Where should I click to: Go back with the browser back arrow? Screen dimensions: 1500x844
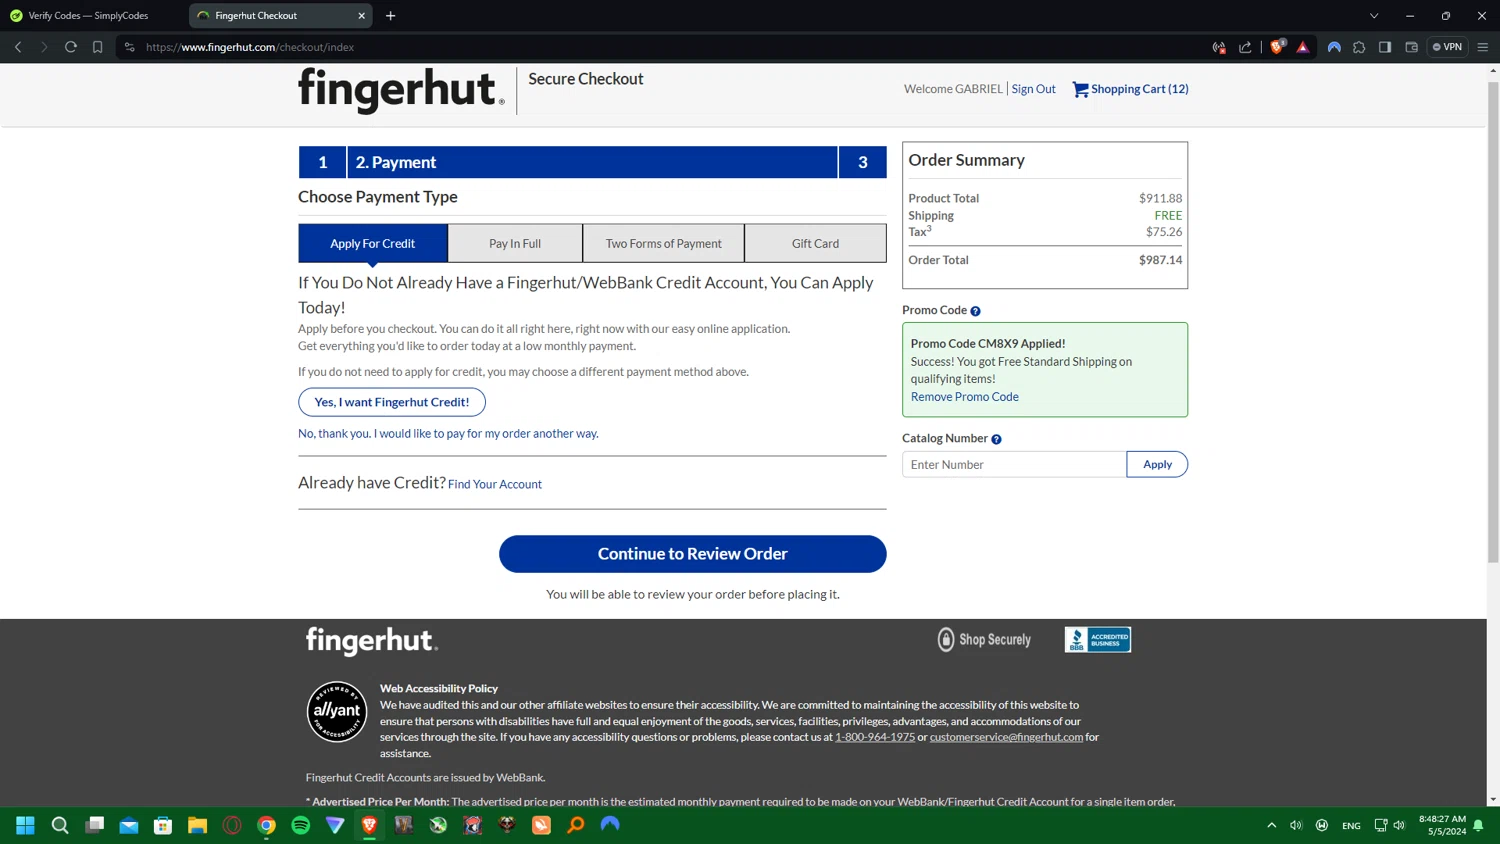[x=18, y=47]
